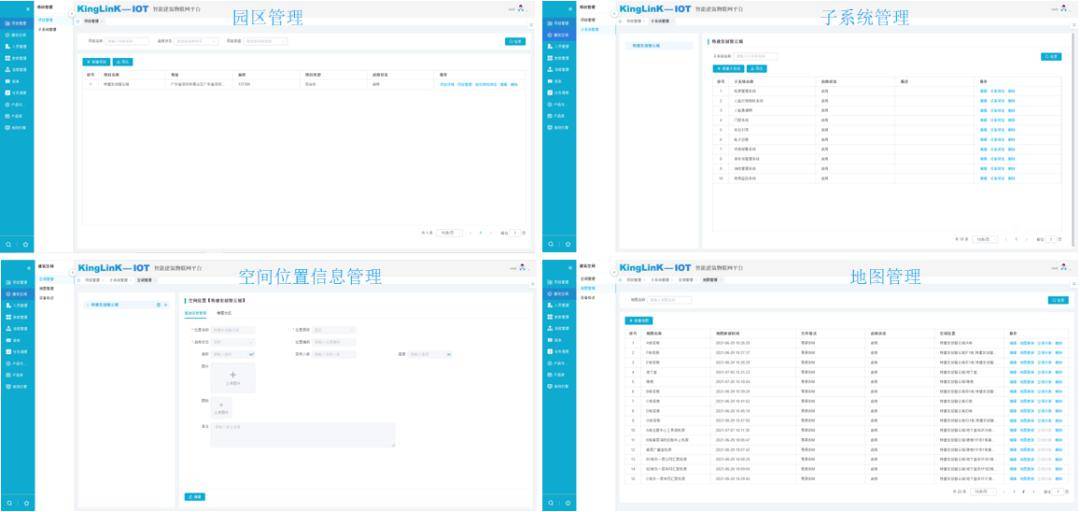Viewport: 1080px width, 512px height.
Task: Focus jump-to-page box under 地图管理 table
Action: (1057, 491)
